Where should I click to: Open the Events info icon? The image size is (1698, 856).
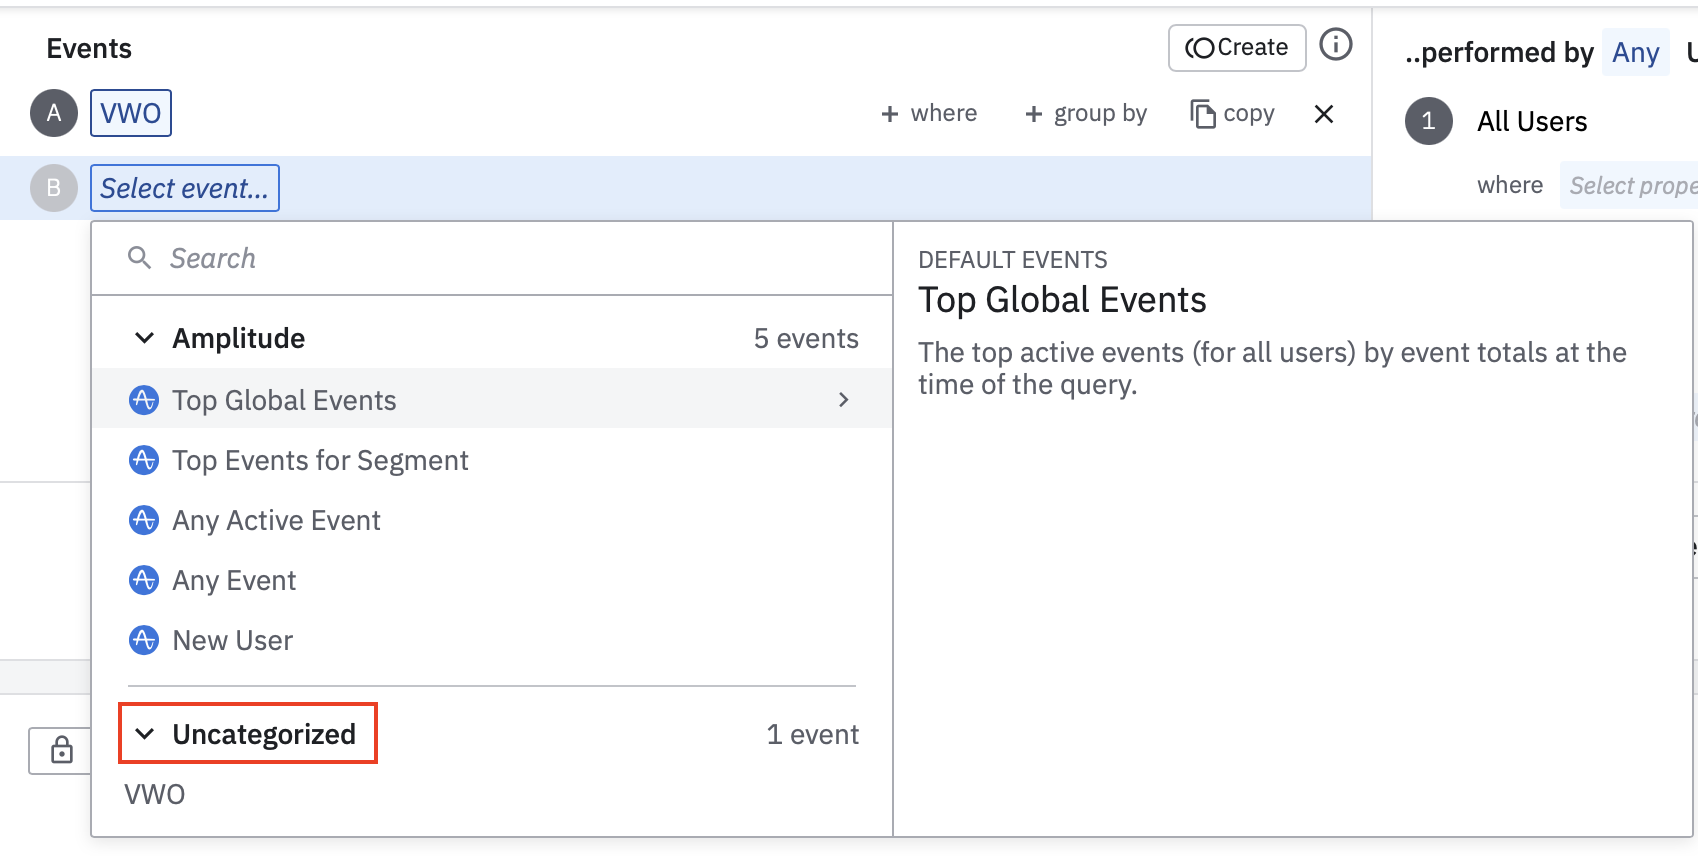click(1336, 45)
